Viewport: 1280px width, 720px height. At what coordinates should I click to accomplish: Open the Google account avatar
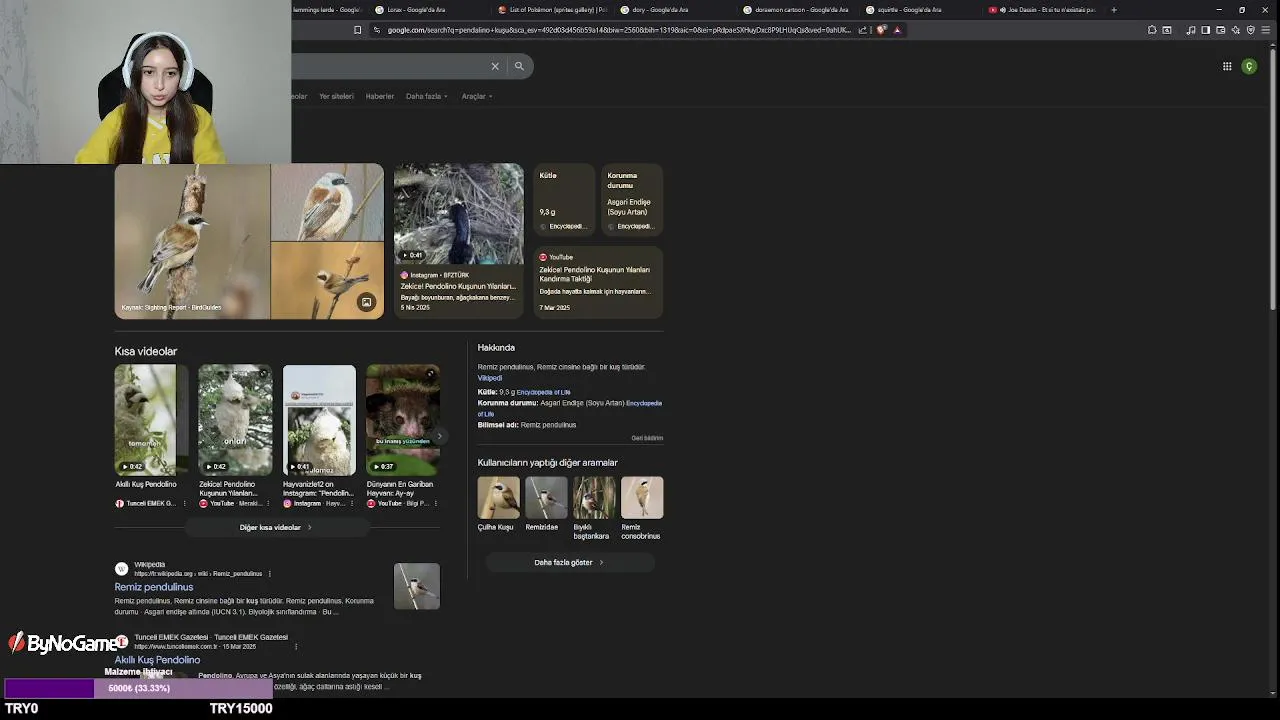[1249, 66]
